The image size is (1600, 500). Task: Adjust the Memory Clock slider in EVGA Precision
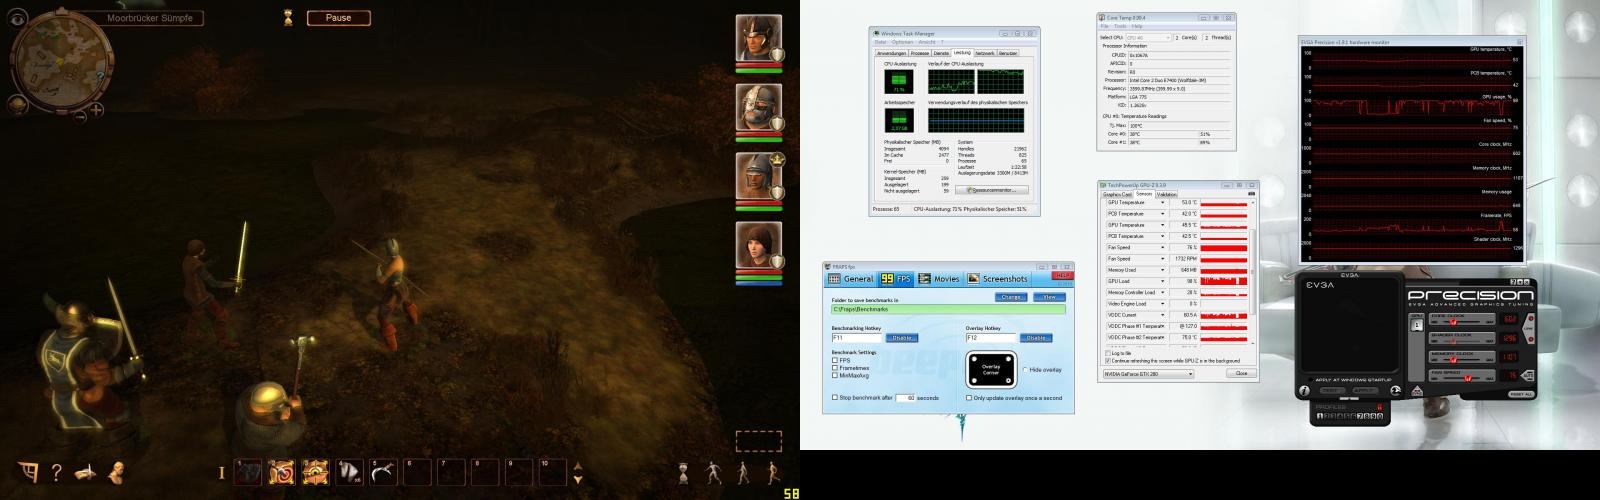pyautogui.click(x=1452, y=359)
